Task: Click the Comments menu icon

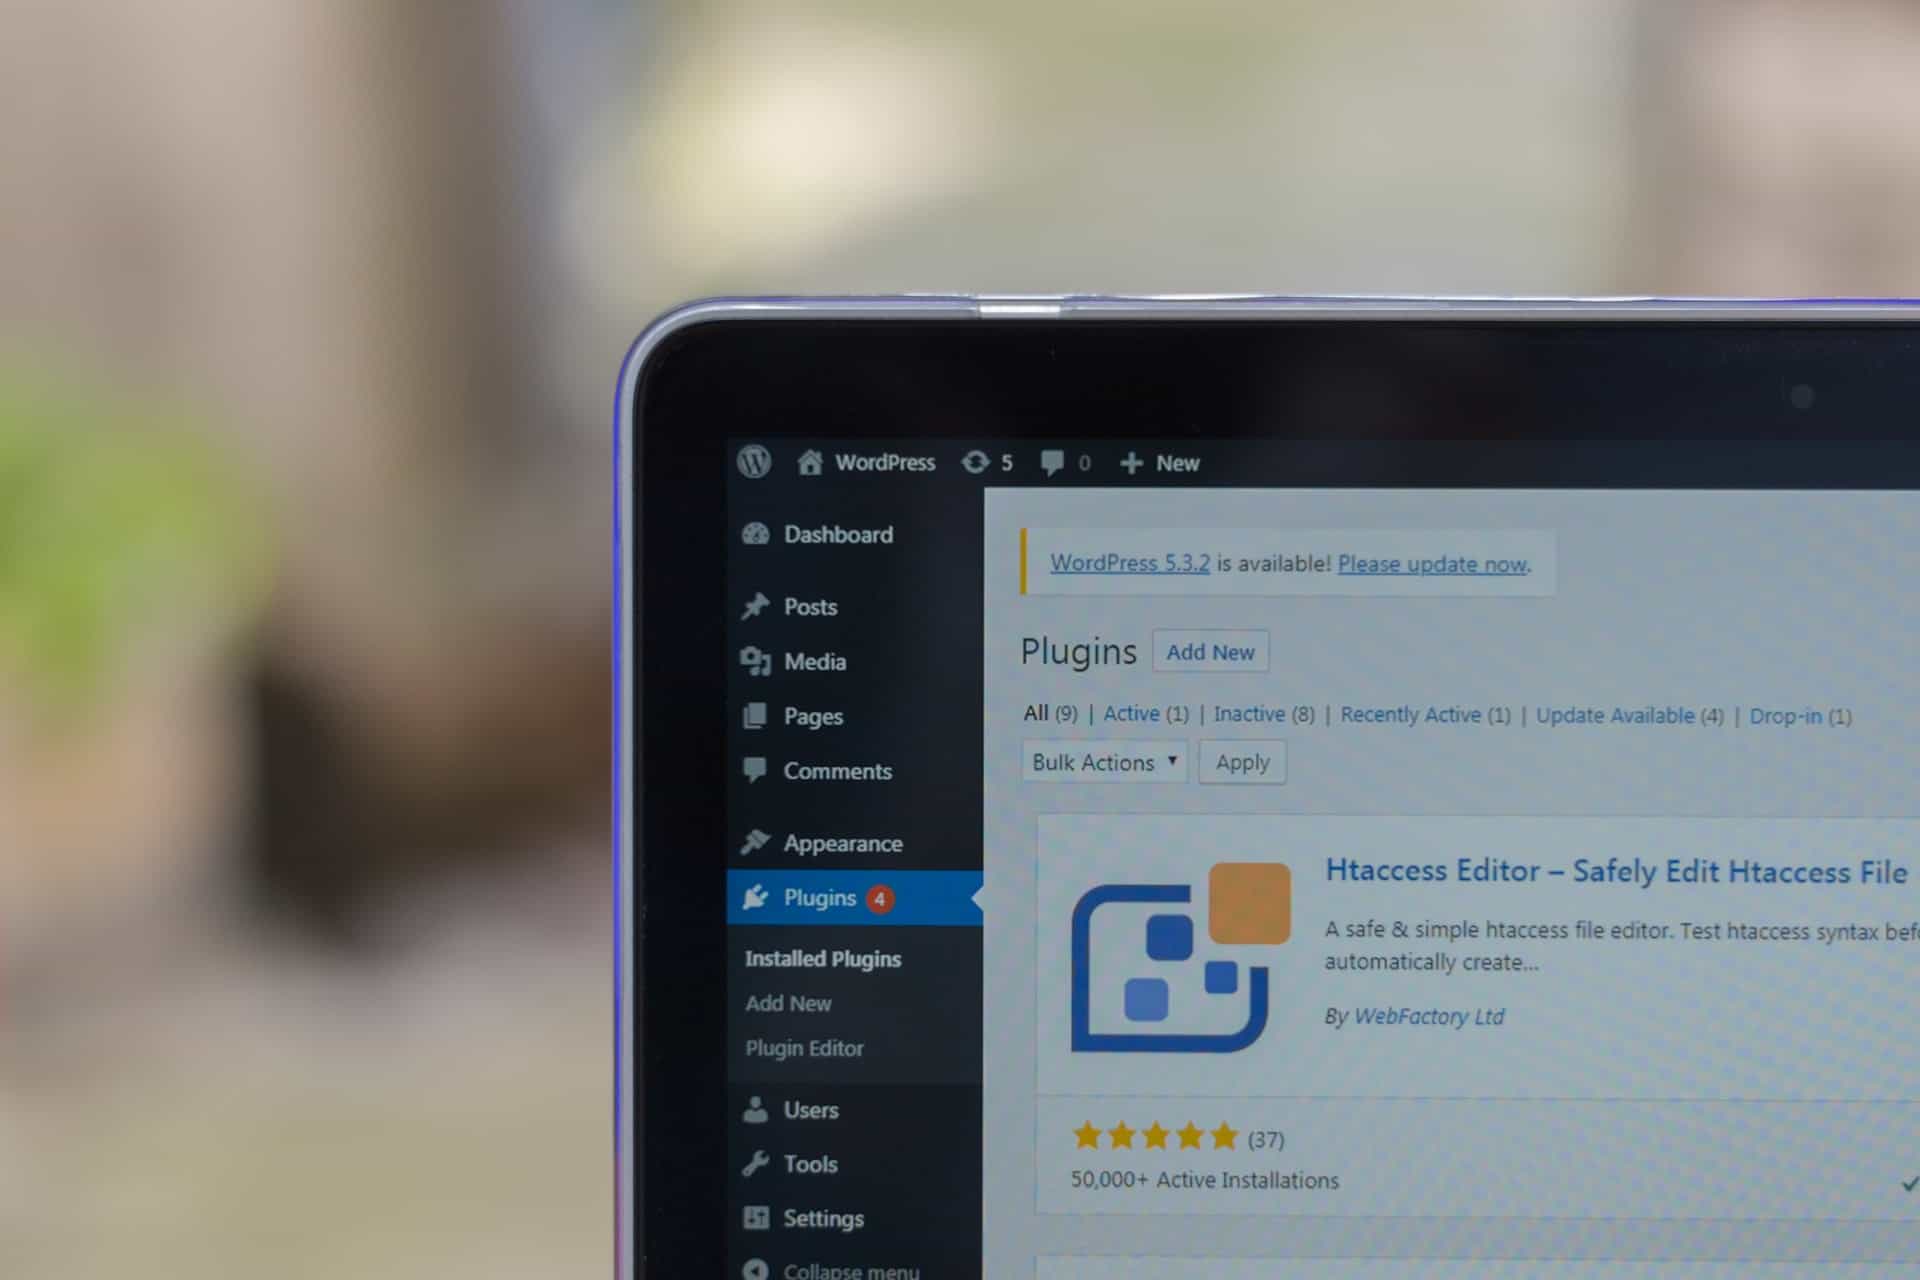Action: [753, 771]
